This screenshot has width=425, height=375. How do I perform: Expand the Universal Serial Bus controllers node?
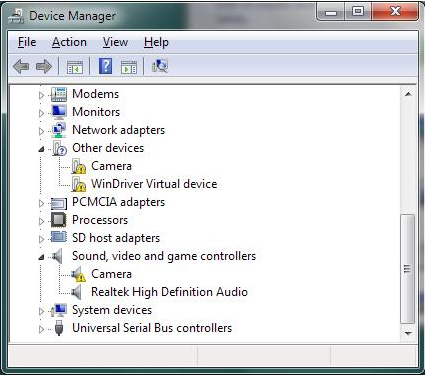click(x=41, y=329)
